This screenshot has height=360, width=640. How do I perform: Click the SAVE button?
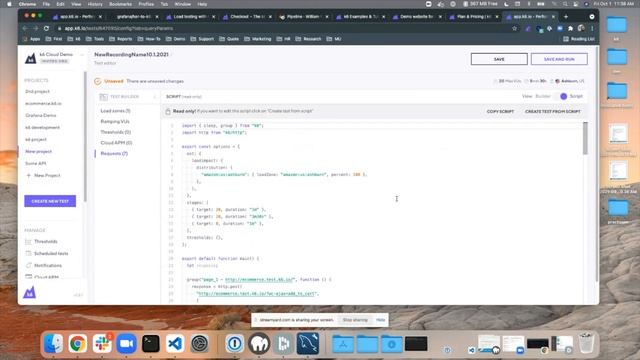[x=499, y=59]
